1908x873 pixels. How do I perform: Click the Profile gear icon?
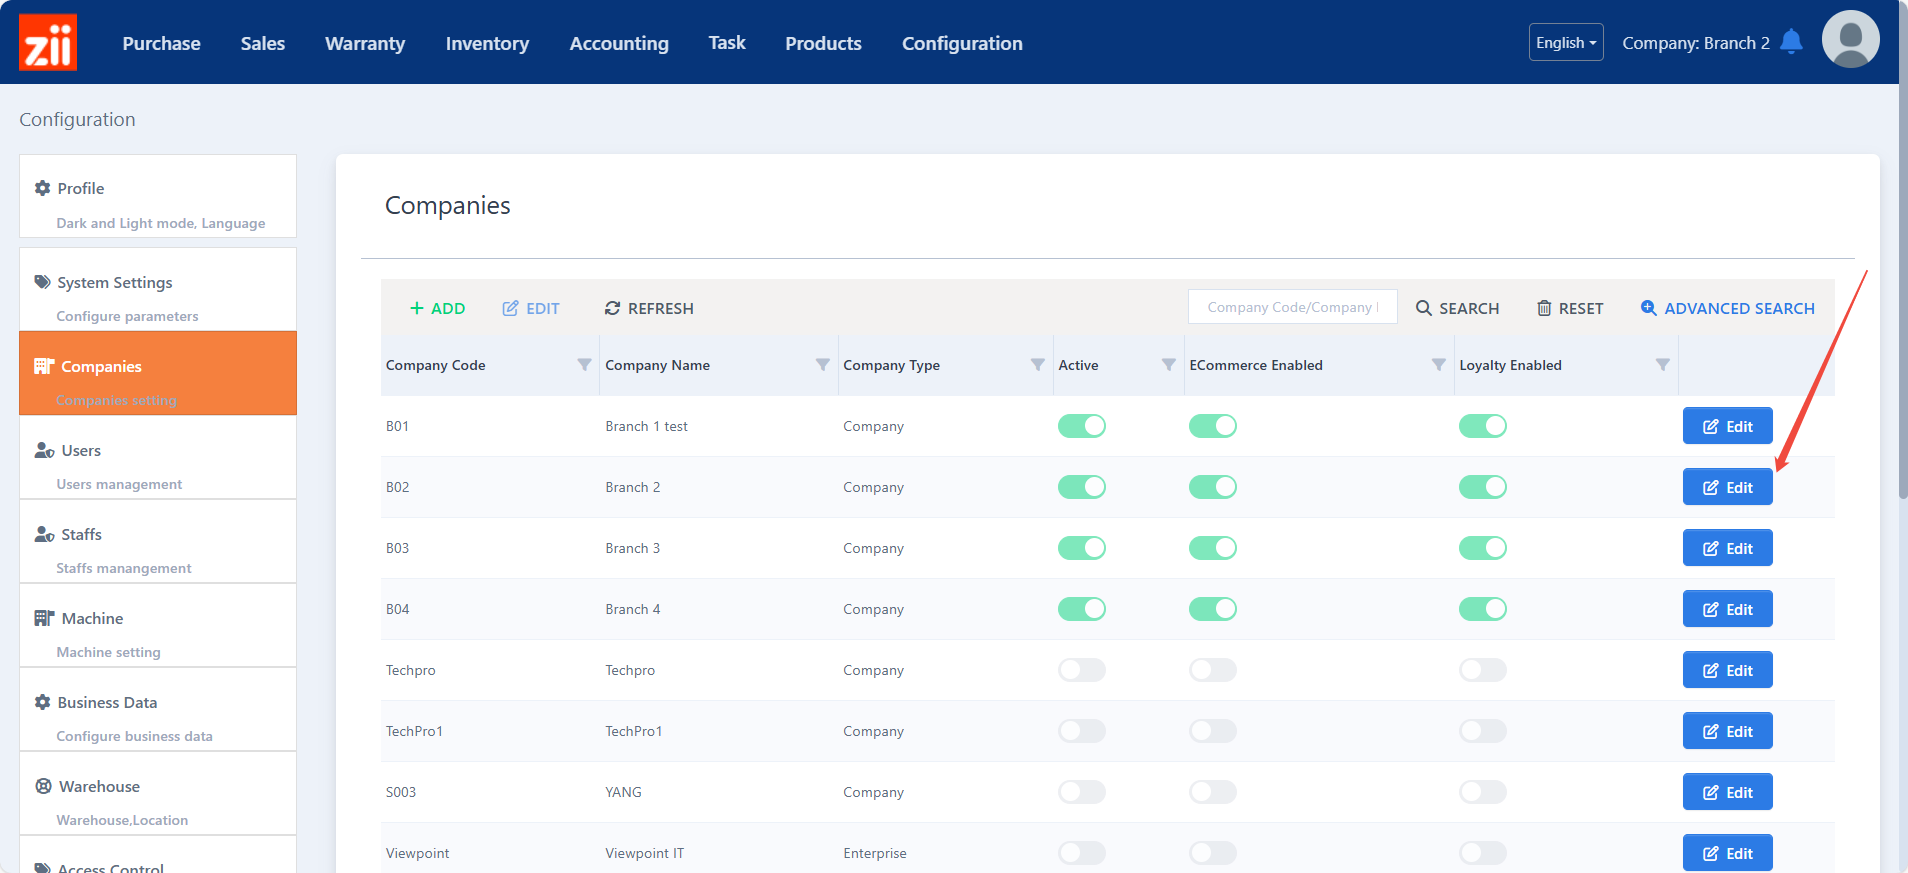click(x=42, y=188)
